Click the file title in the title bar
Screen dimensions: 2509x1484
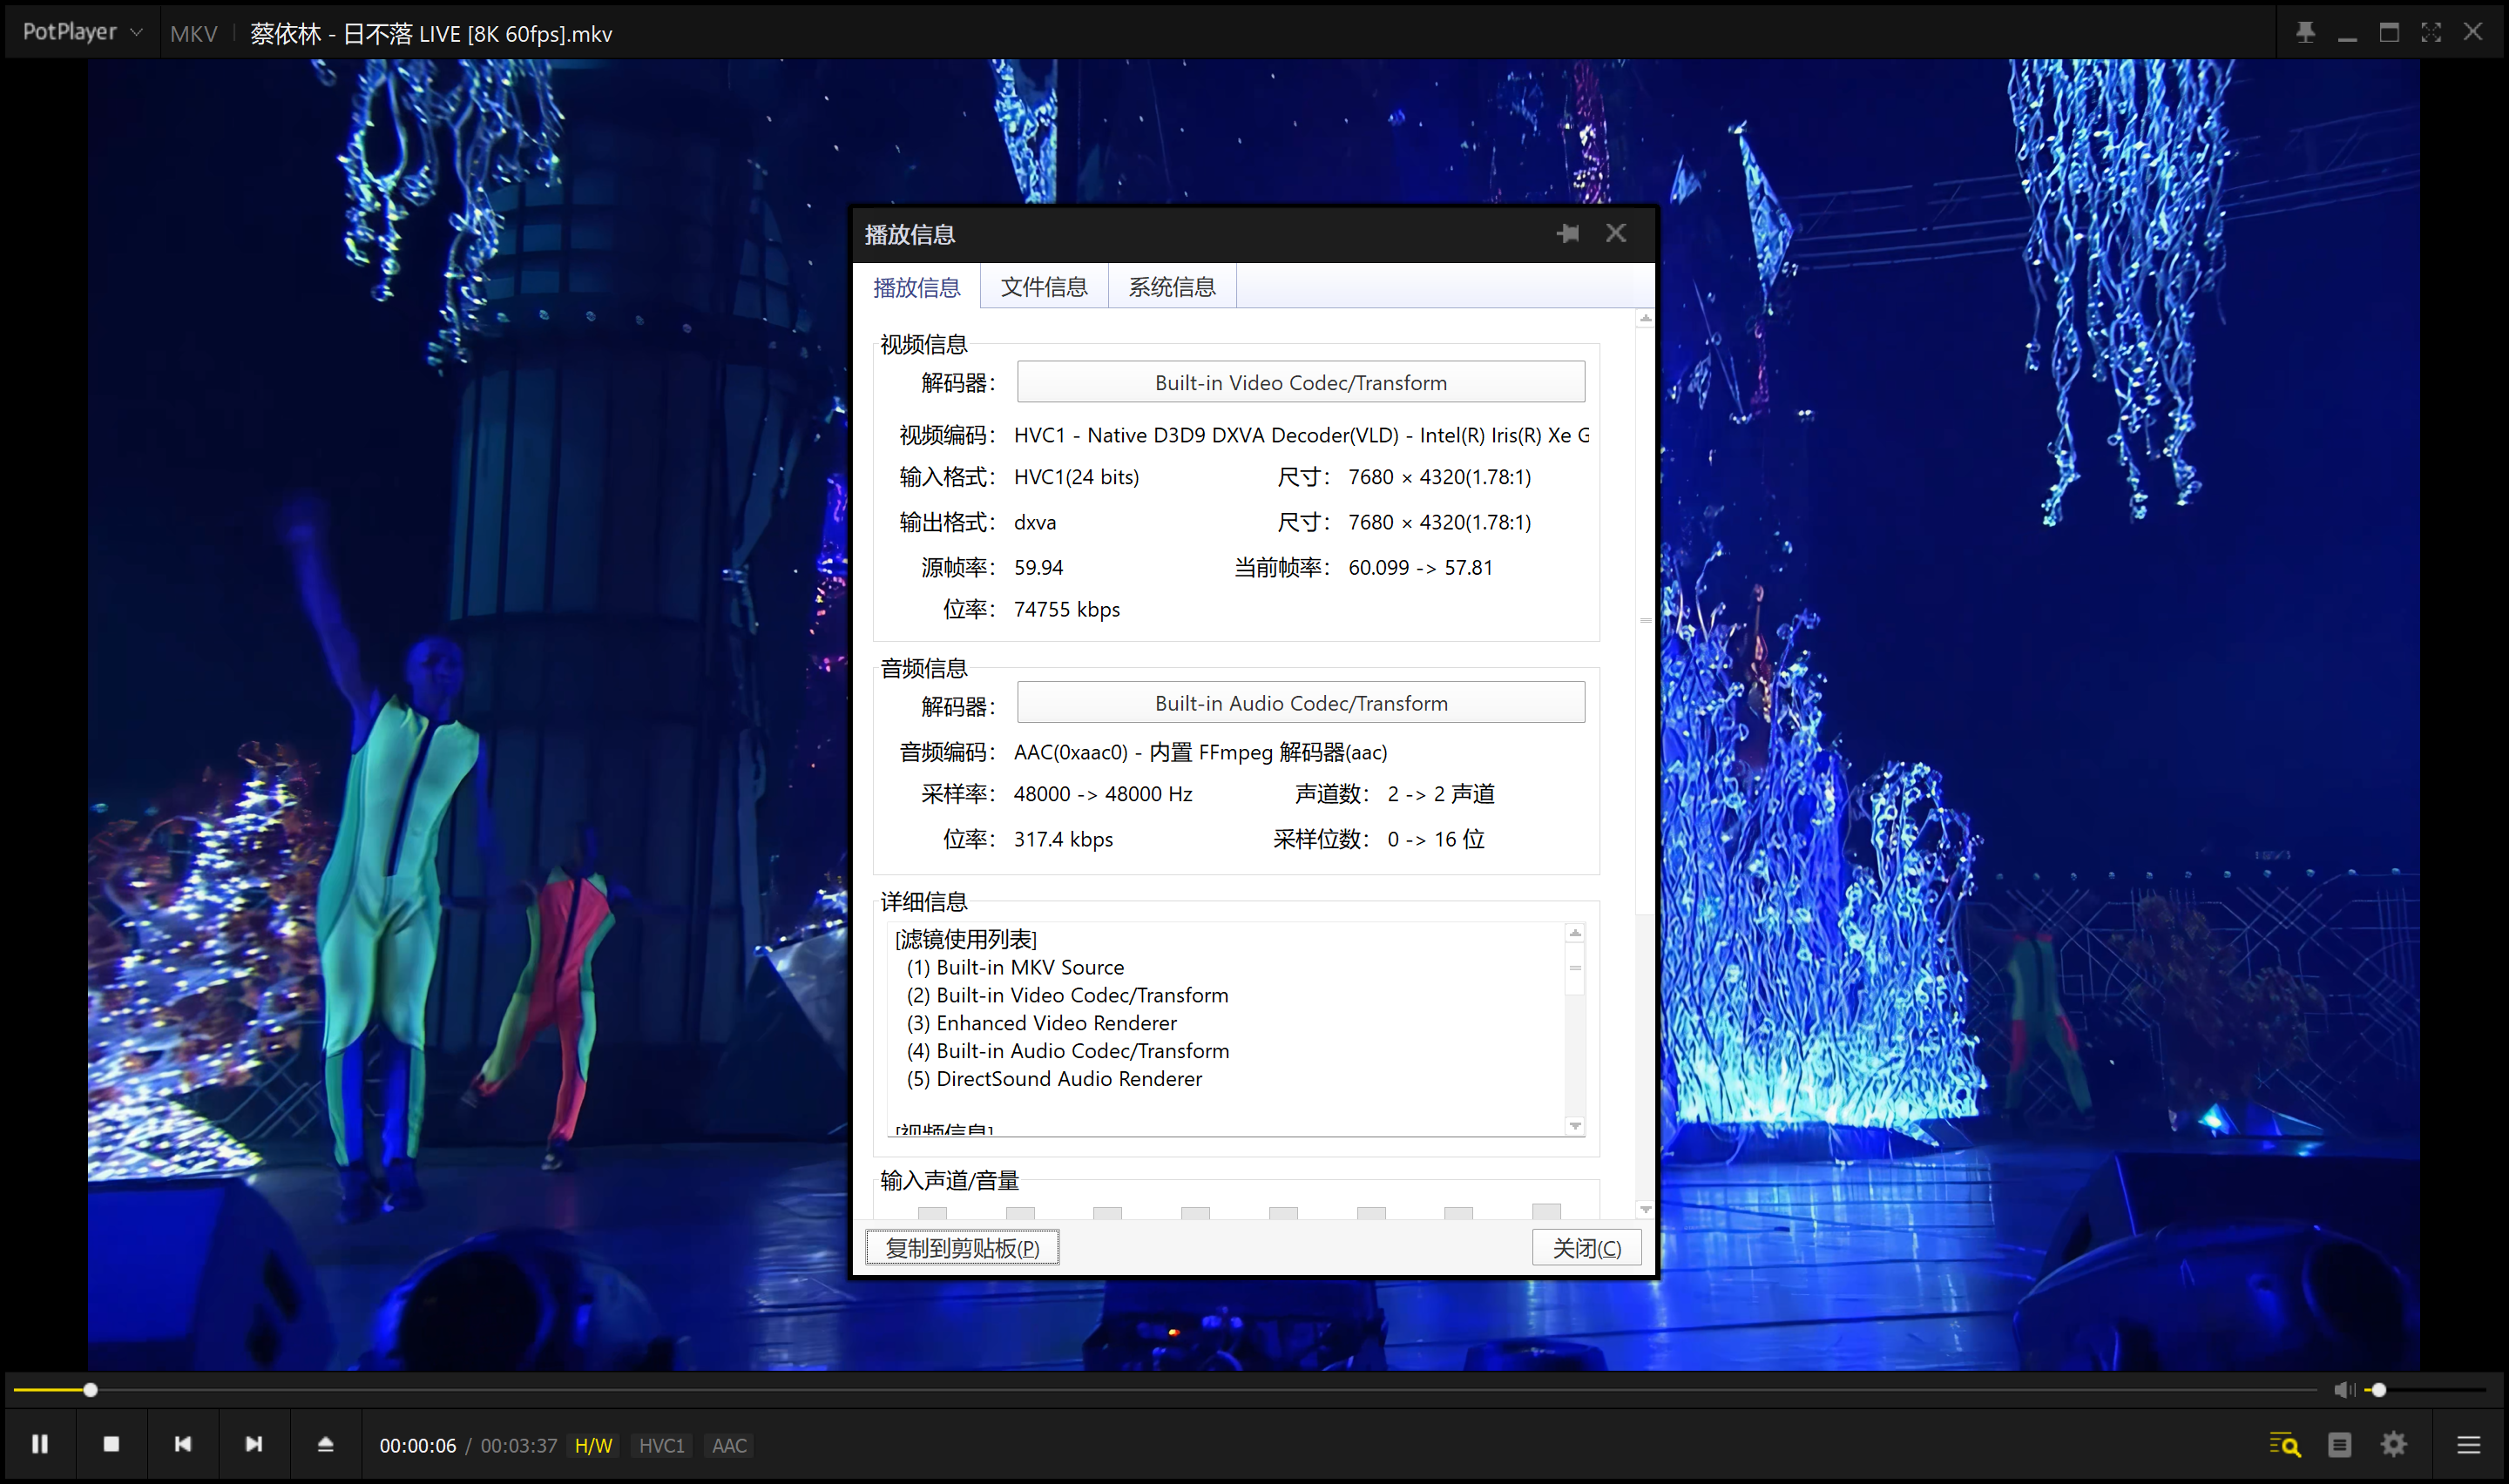tap(431, 34)
